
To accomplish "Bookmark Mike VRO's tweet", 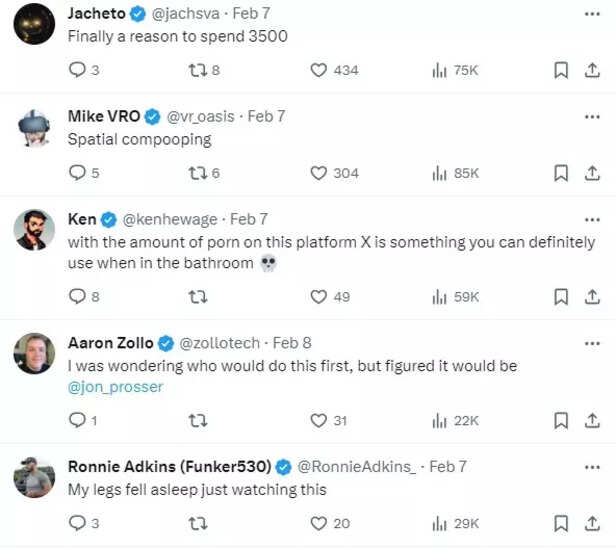I will pyautogui.click(x=562, y=173).
